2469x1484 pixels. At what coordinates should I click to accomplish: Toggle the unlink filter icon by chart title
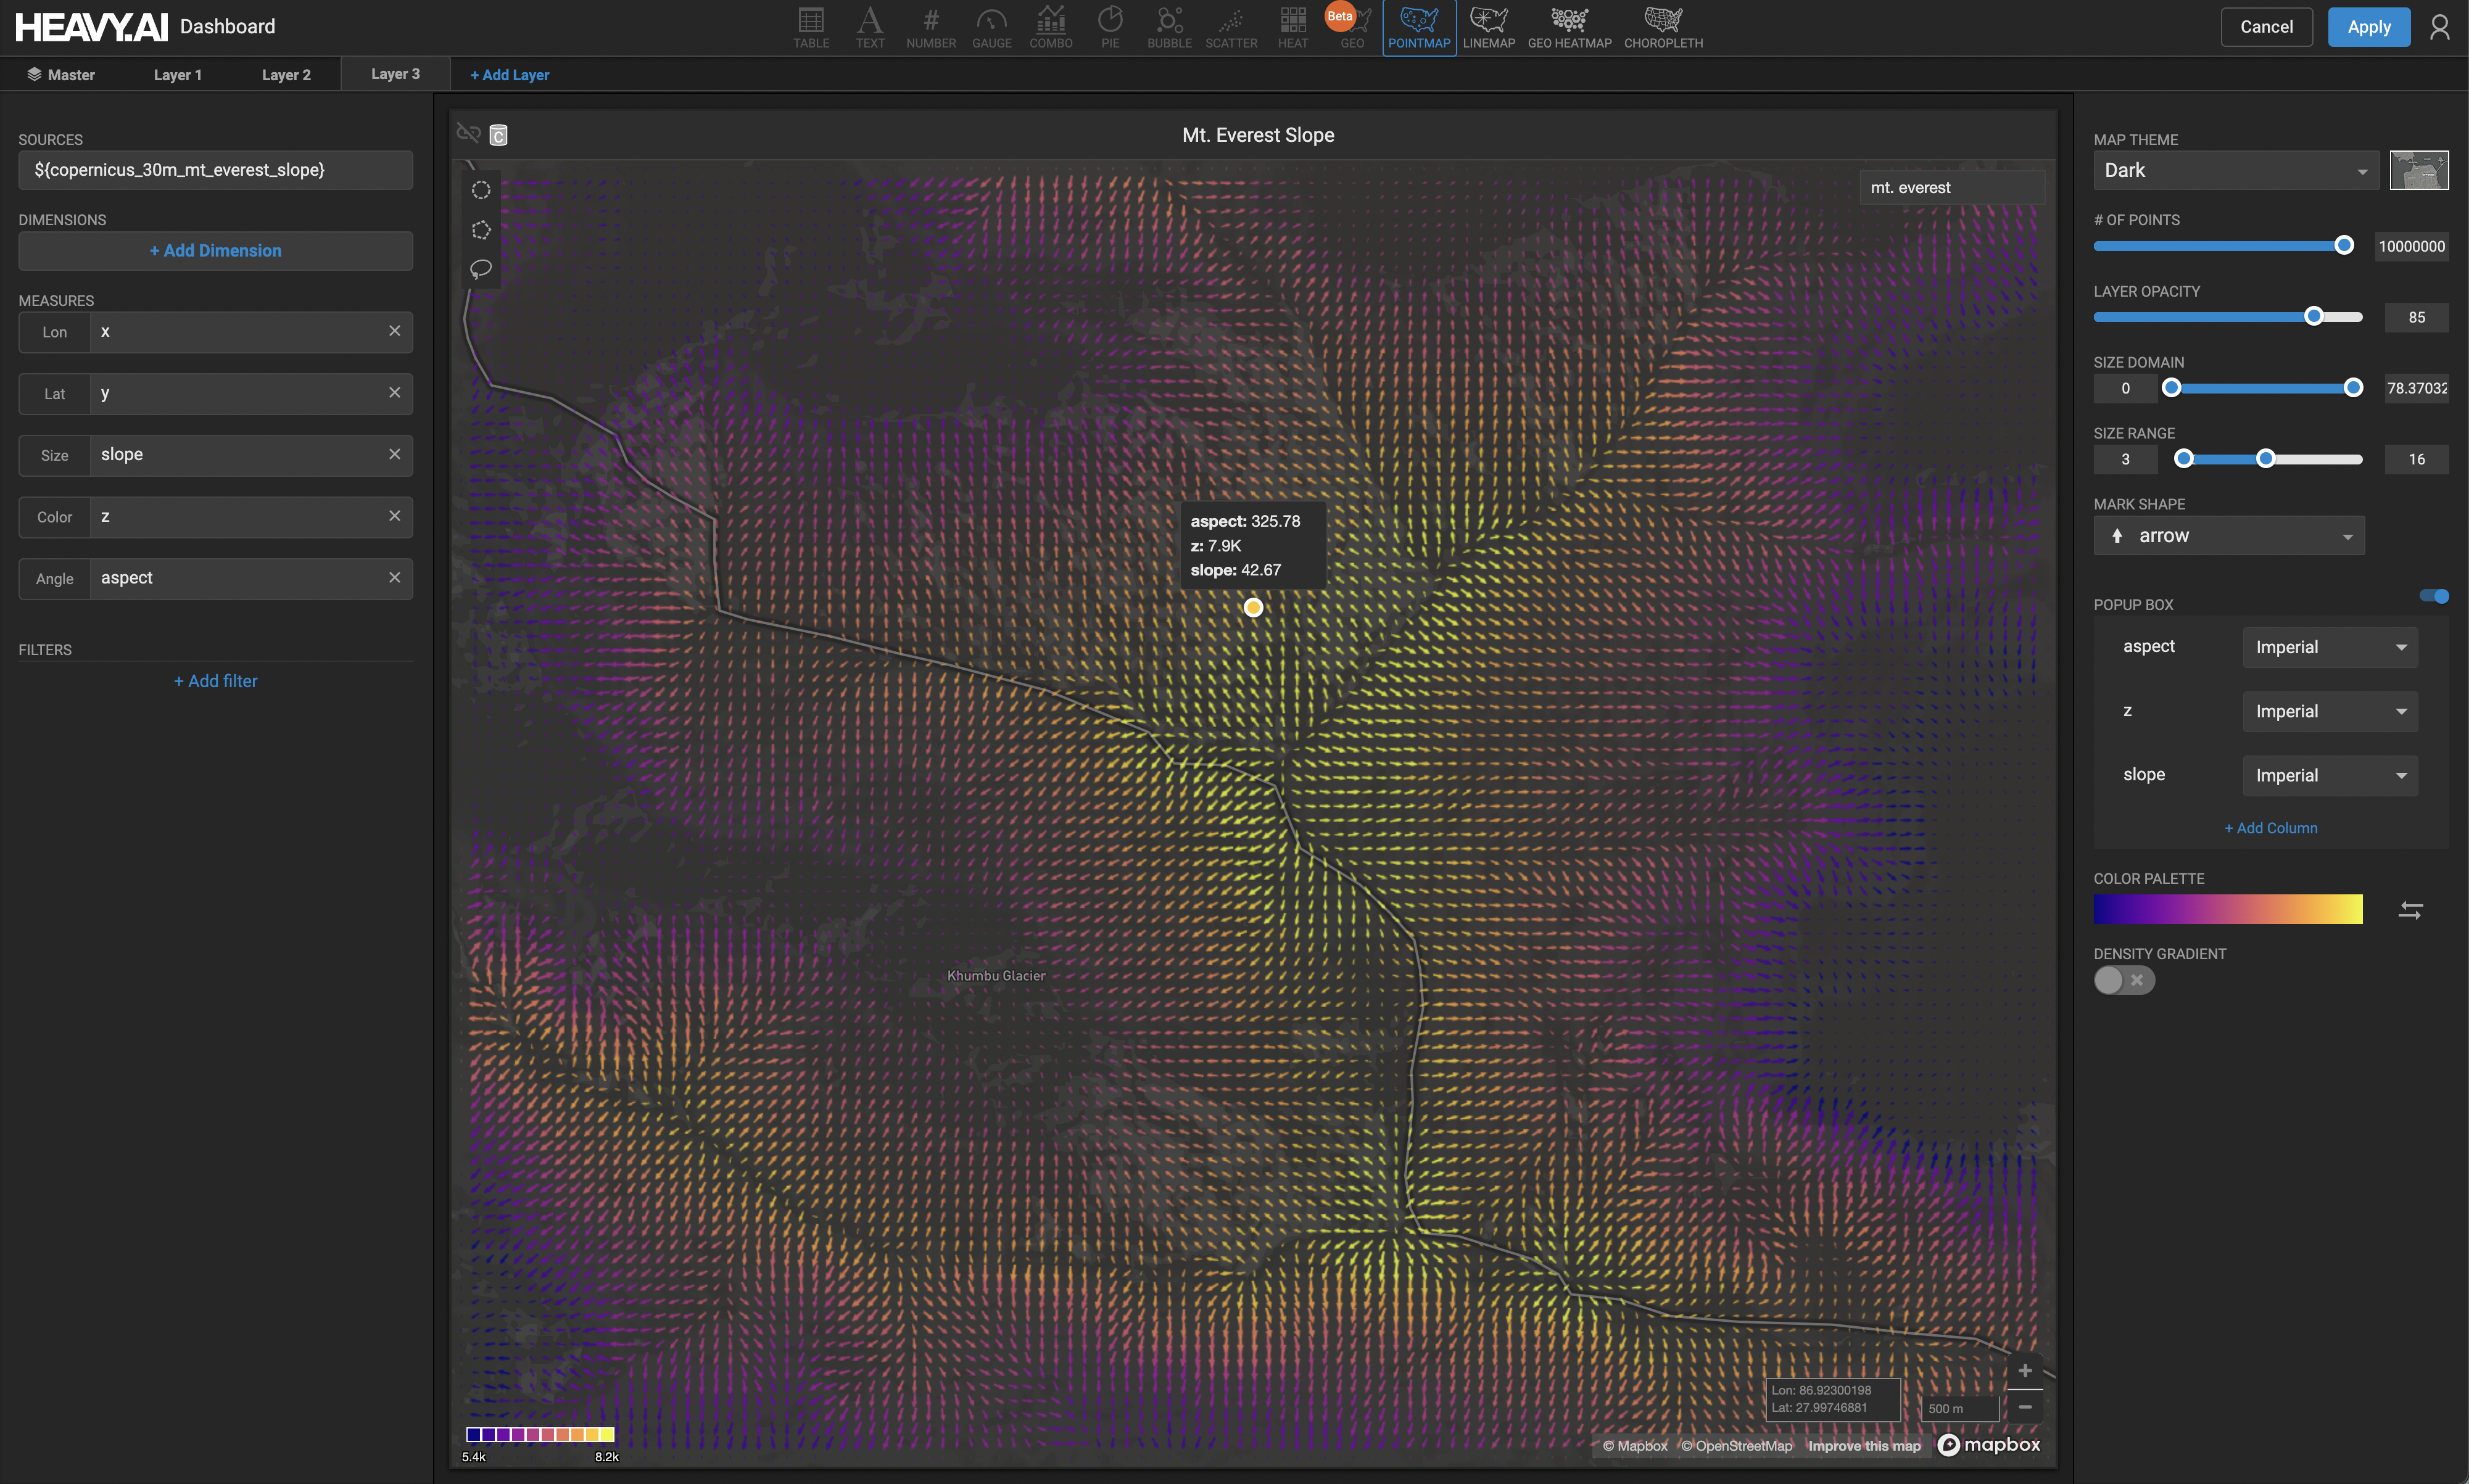468,133
